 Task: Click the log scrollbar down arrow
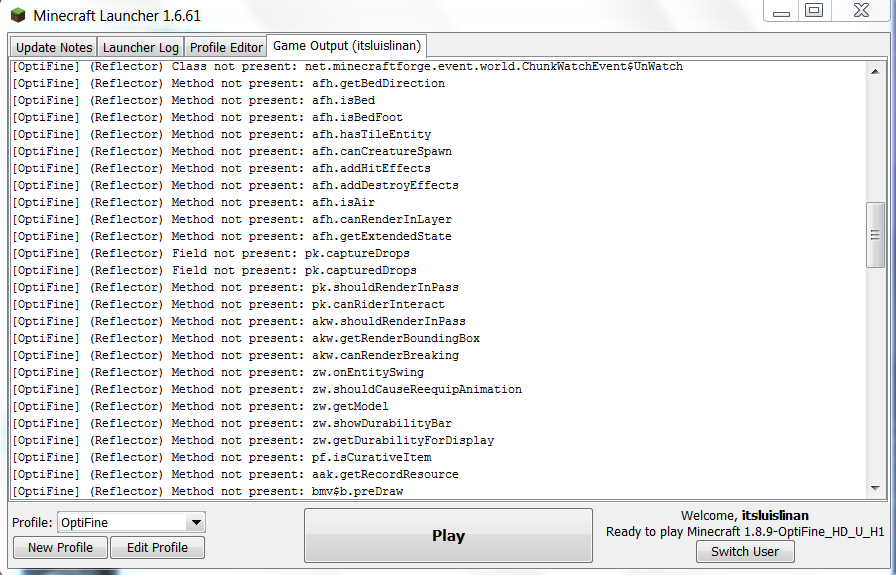click(x=875, y=488)
